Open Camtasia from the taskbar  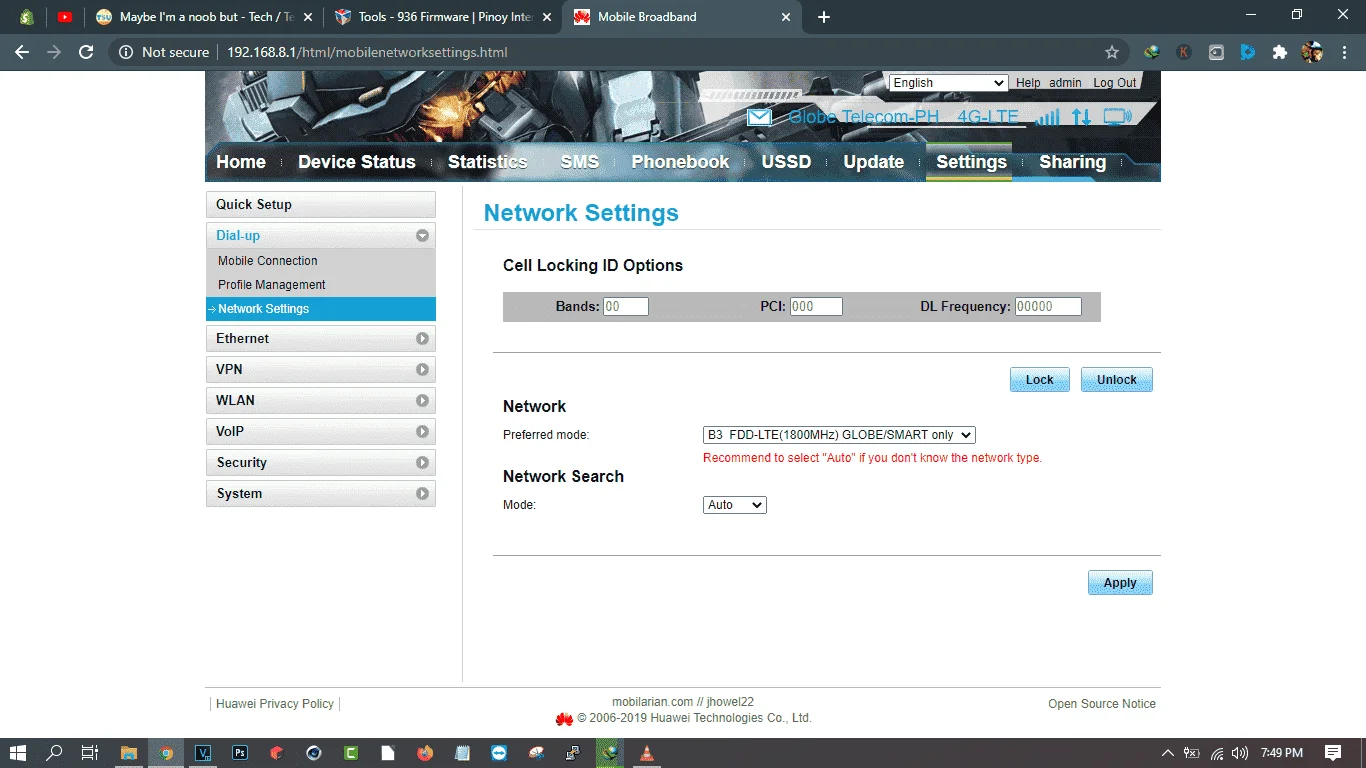351,753
